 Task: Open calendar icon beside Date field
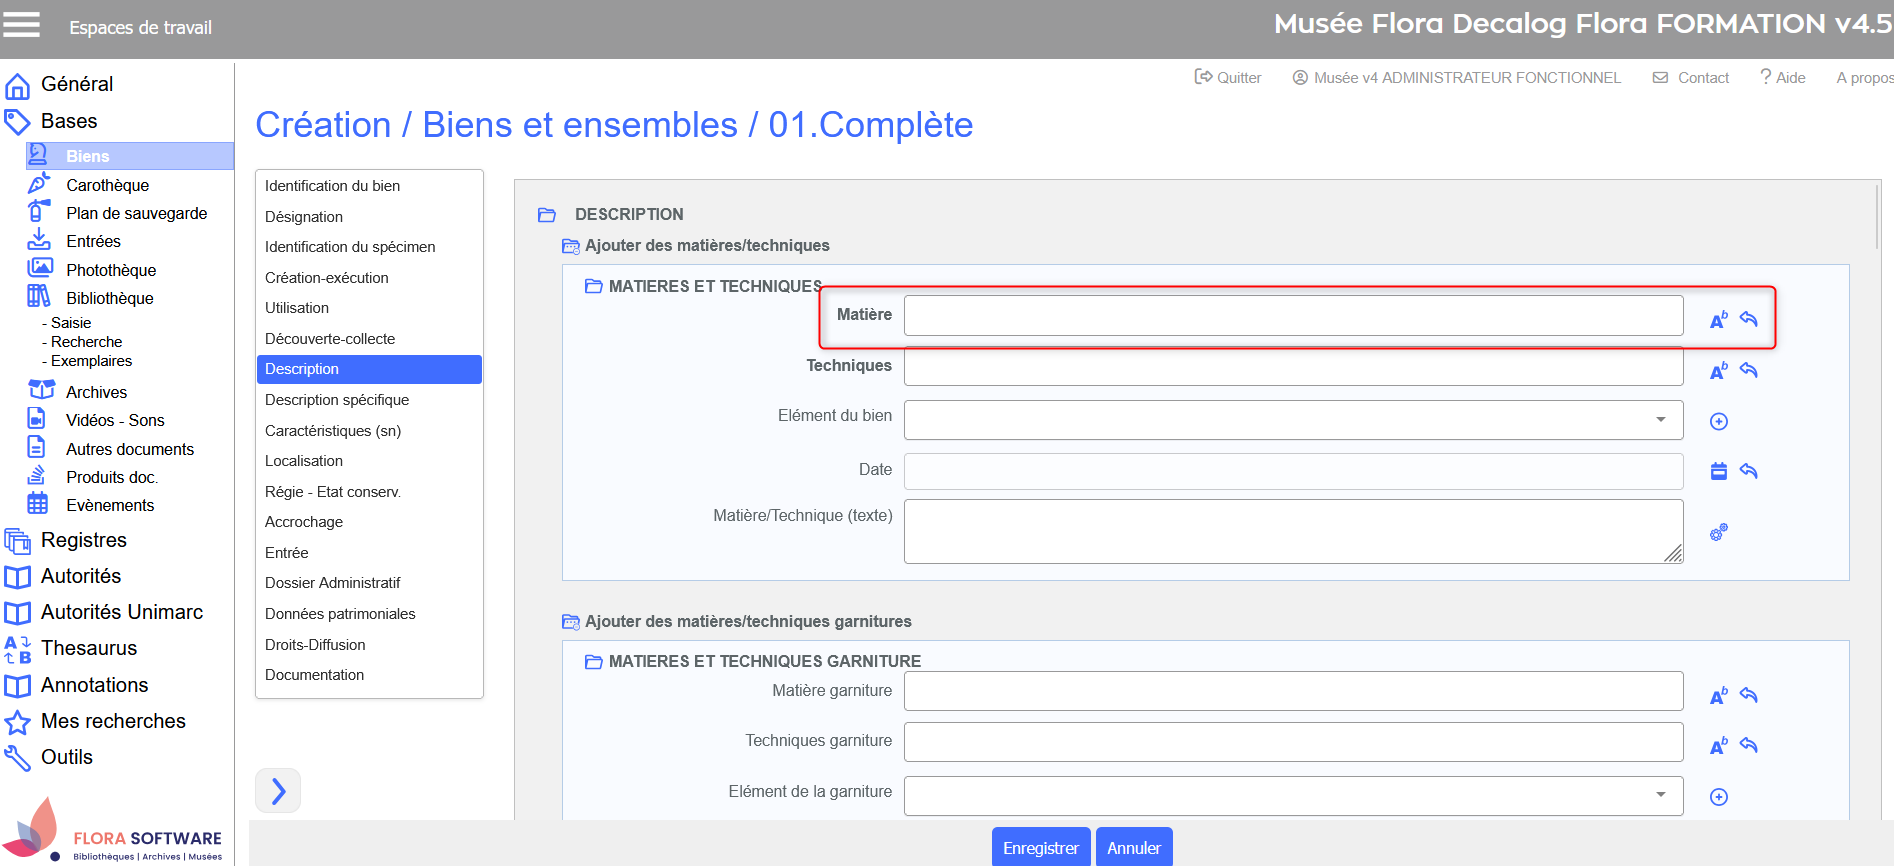pyautogui.click(x=1718, y=471)
